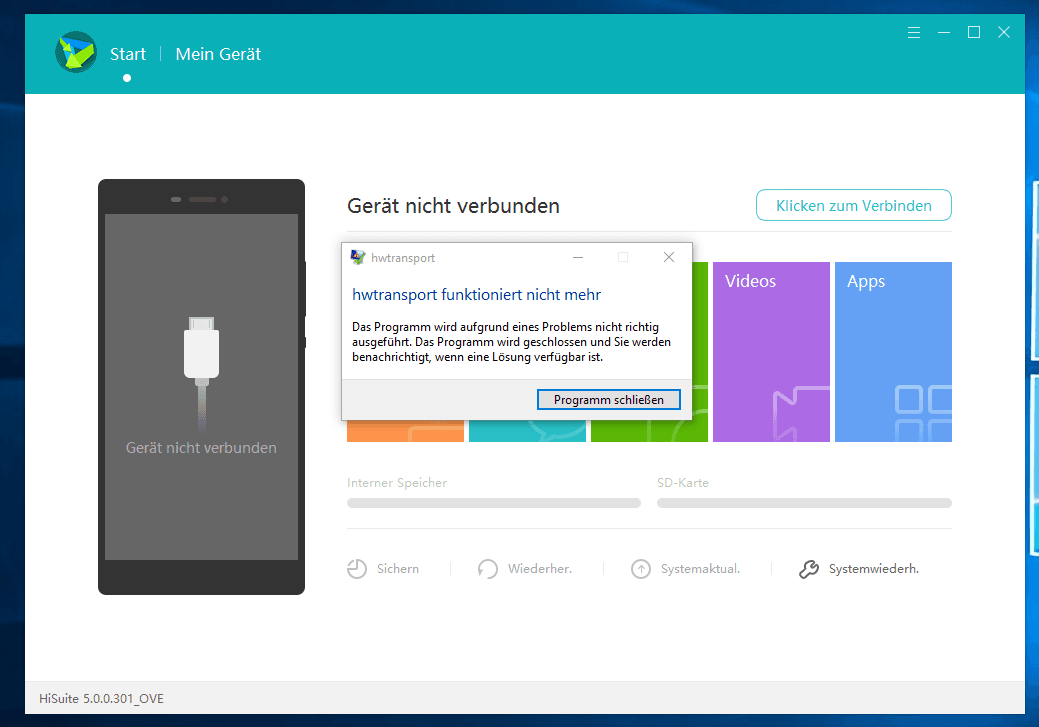This screenshot has width=1039, height=727.
Task: Click the hwtransport dialog title icon
Action: (358, 257)
